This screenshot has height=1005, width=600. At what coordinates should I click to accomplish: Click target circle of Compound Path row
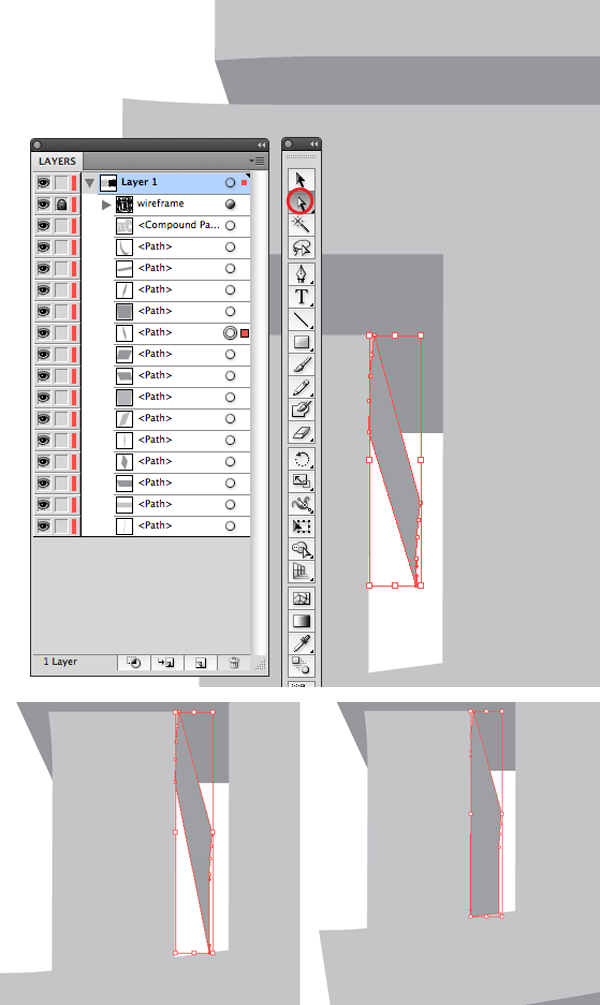click(230, 226)
